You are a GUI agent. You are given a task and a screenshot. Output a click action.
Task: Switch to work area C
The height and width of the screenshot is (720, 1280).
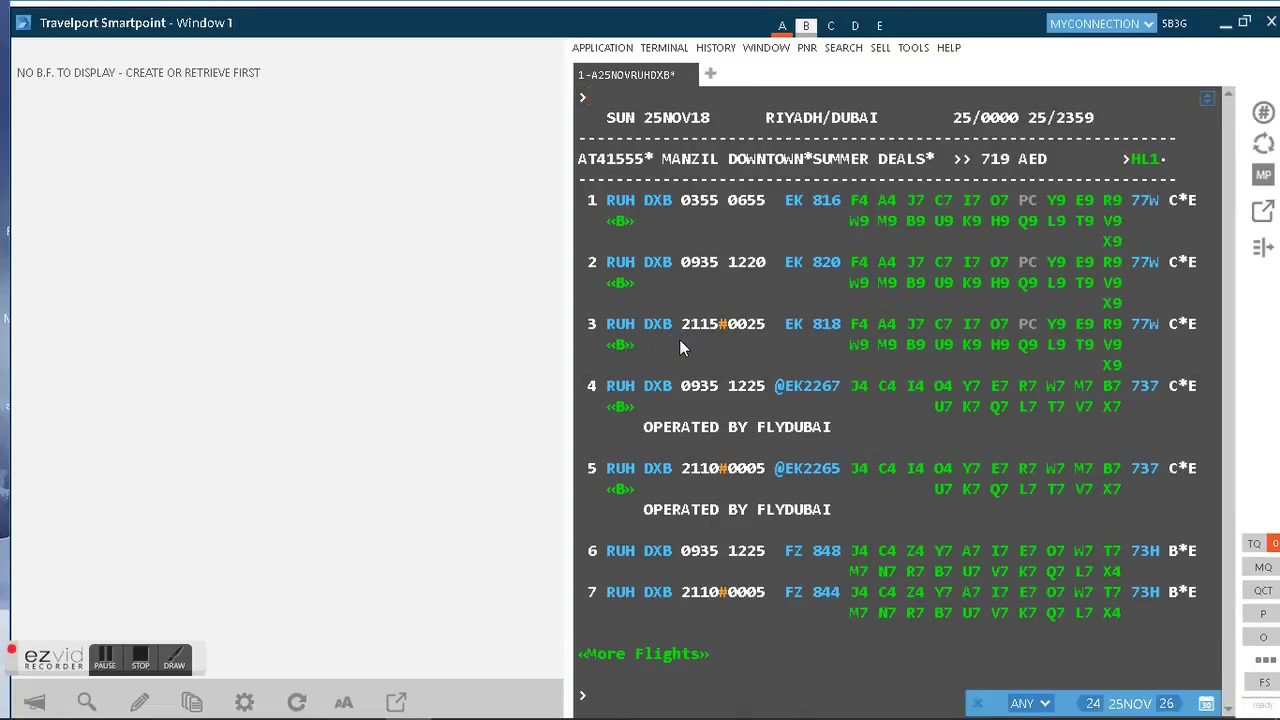(x=830, y=26)
